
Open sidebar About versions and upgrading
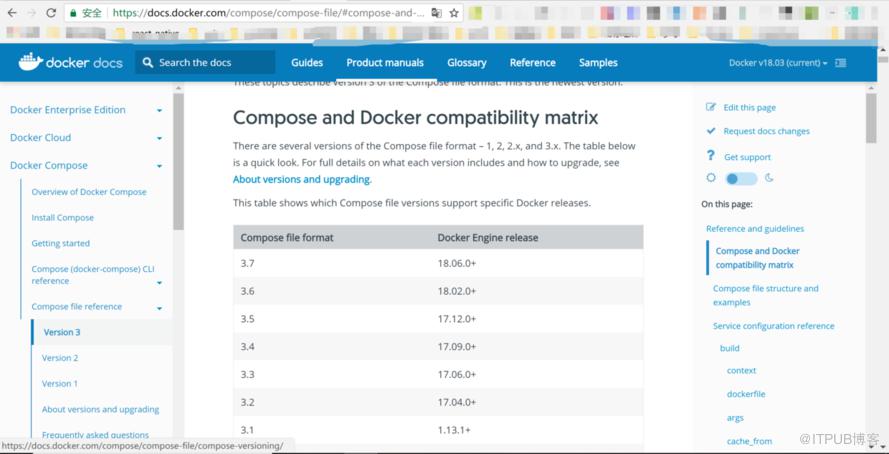pos(100,409)
